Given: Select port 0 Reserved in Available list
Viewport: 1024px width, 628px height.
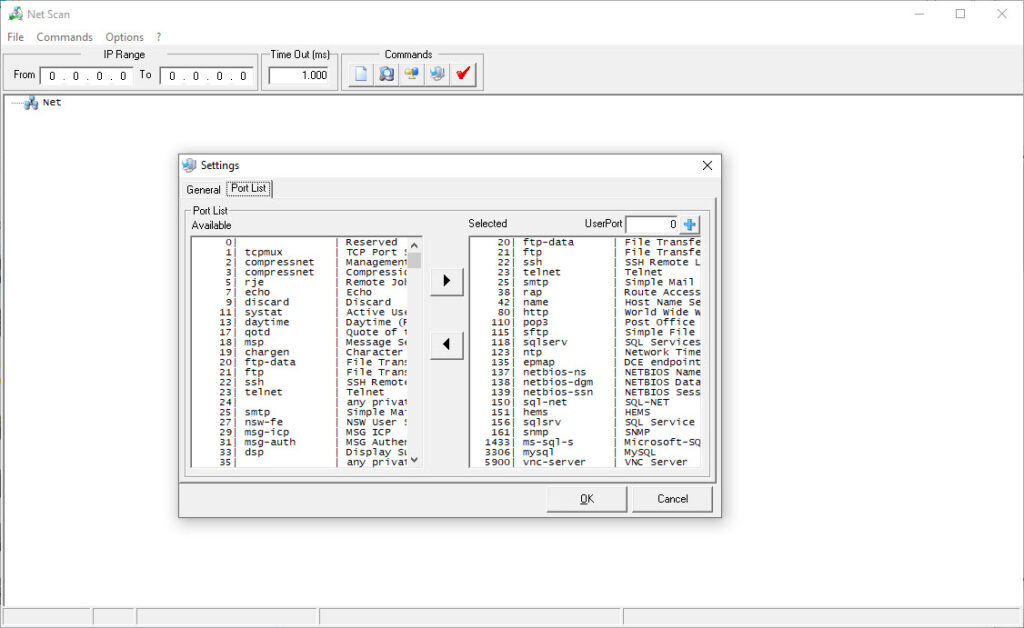Looking at the screenshot, I should pyautogui.click(x=300, y=242).
